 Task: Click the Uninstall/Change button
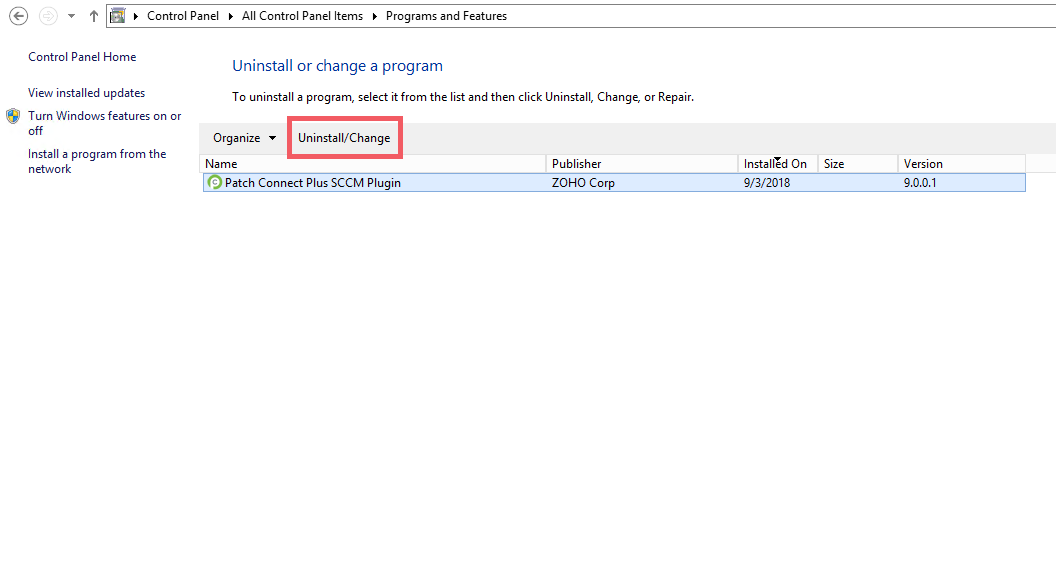click(x=344, y=138)
